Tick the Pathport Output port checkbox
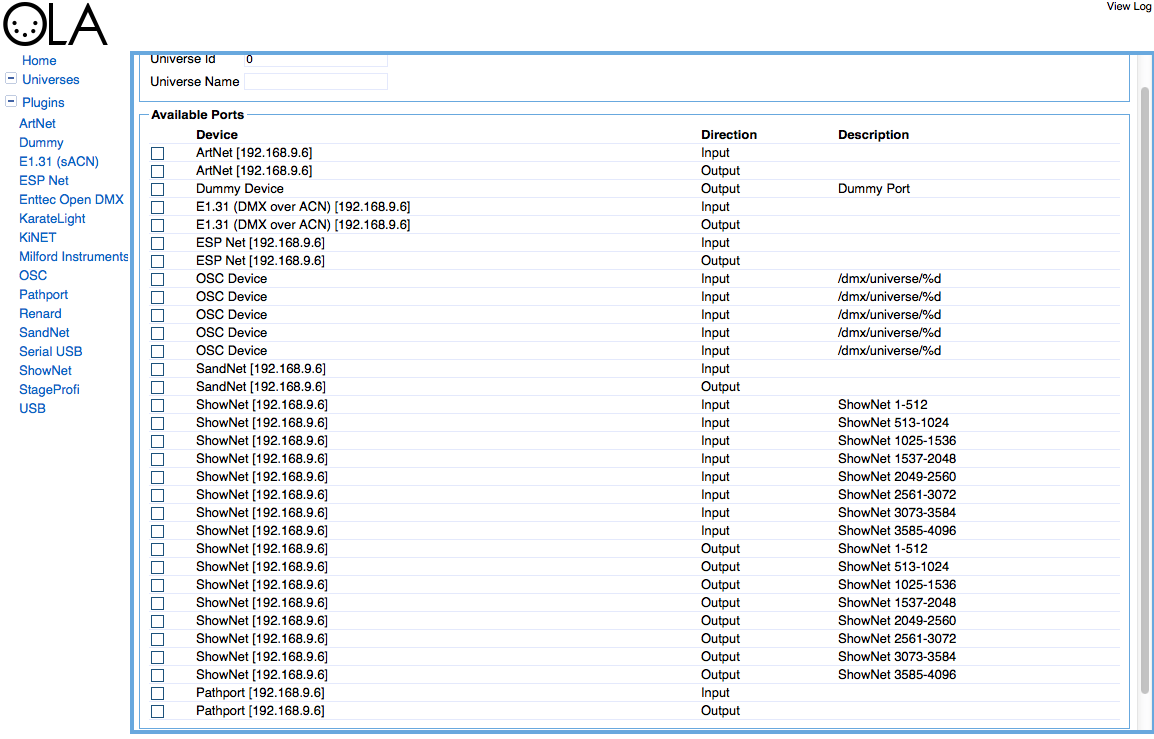Image resolution: width=1154 pixels, height=739 pixels. tap(158, 712)
